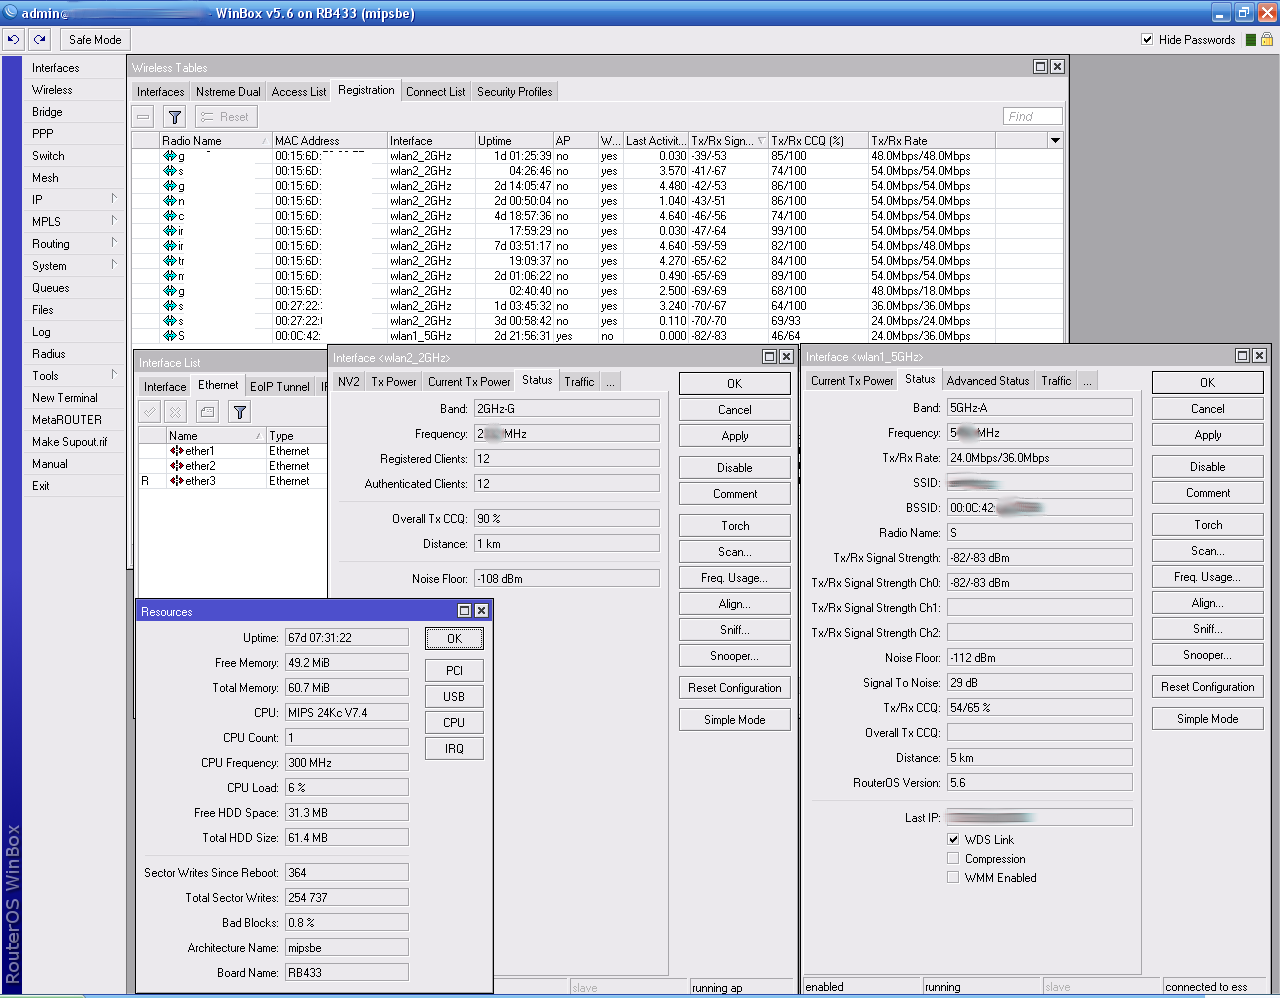Switch to the Security Profiles tab
Image resolution: width=1280 pixels, height=998 pixels.
(x=514, y=92)
